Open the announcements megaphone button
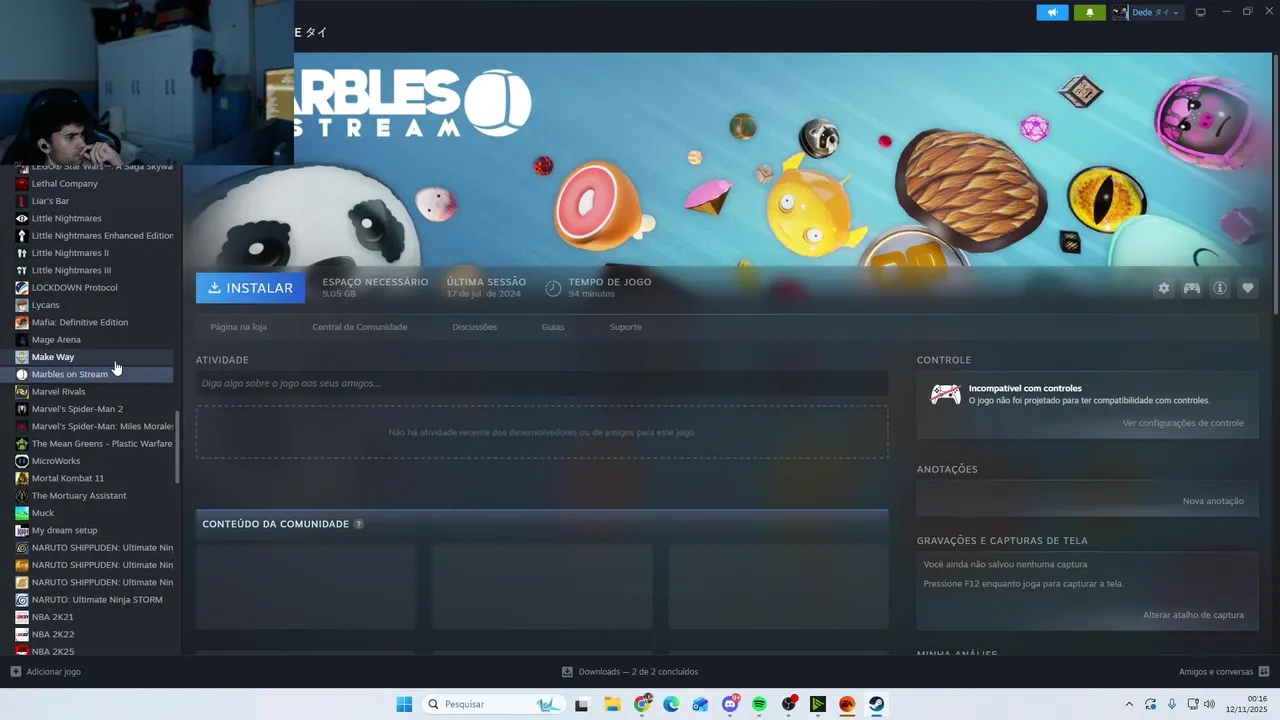Image resolution: width=1280 pixels, height=720 pixels. [x=1052, y=12]
